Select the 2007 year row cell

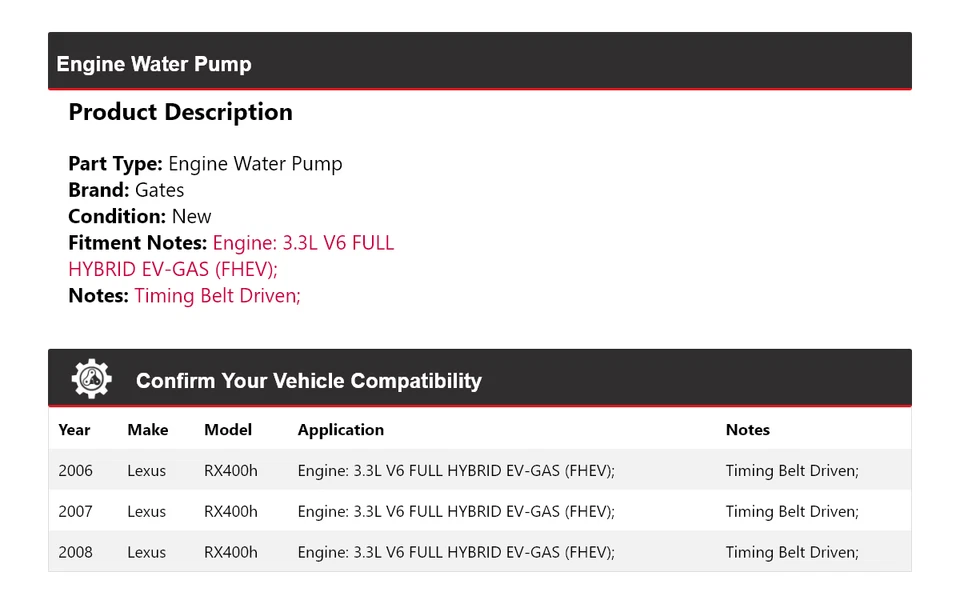pyautogui.click(x=75, y=512)
